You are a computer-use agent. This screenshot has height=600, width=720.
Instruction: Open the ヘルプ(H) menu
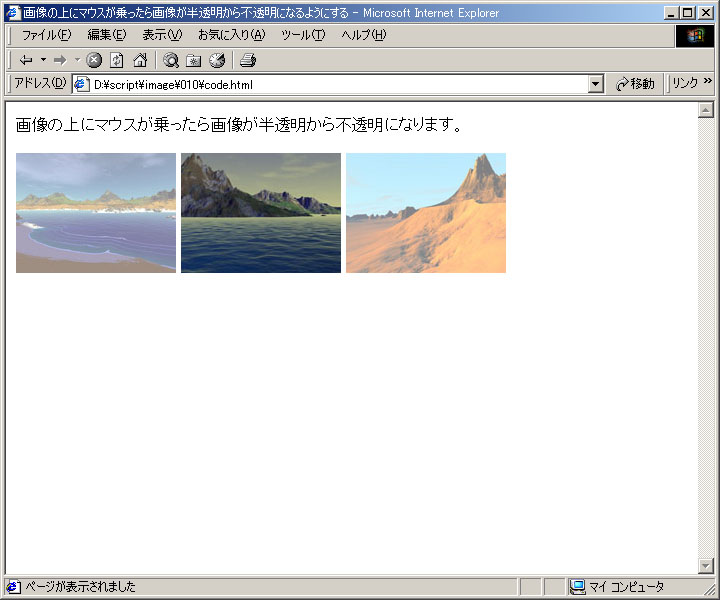(x=364, y=35)
